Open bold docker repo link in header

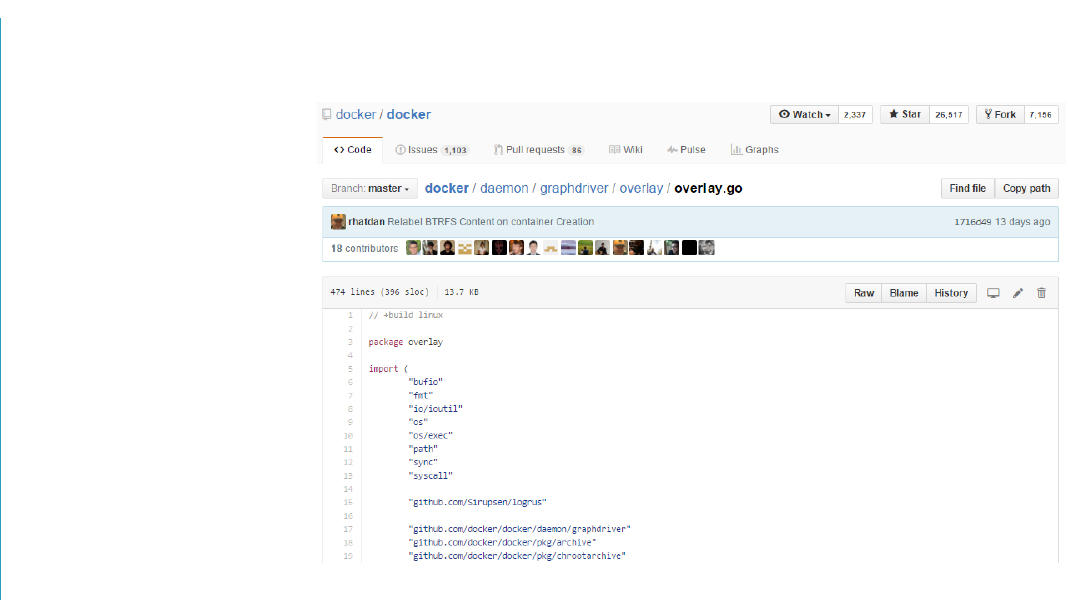click(x=409, y=114)
